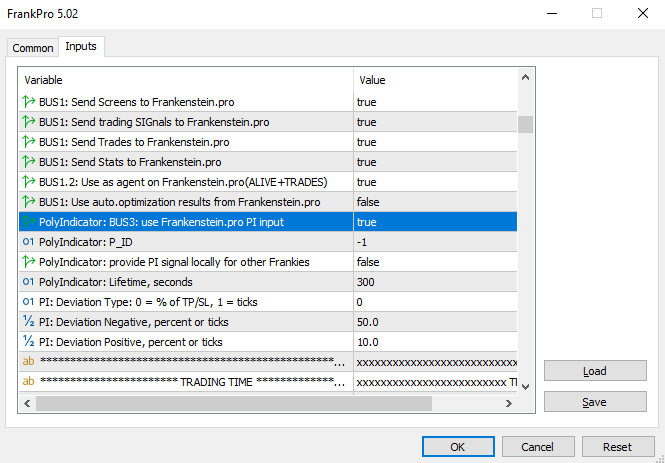Click the true value for Send Screens

coord(367,102)
